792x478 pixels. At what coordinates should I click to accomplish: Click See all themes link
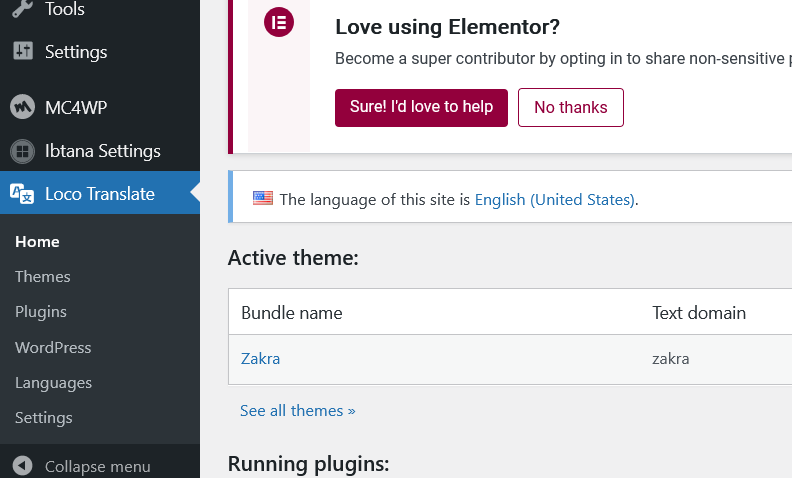point(298,410)
